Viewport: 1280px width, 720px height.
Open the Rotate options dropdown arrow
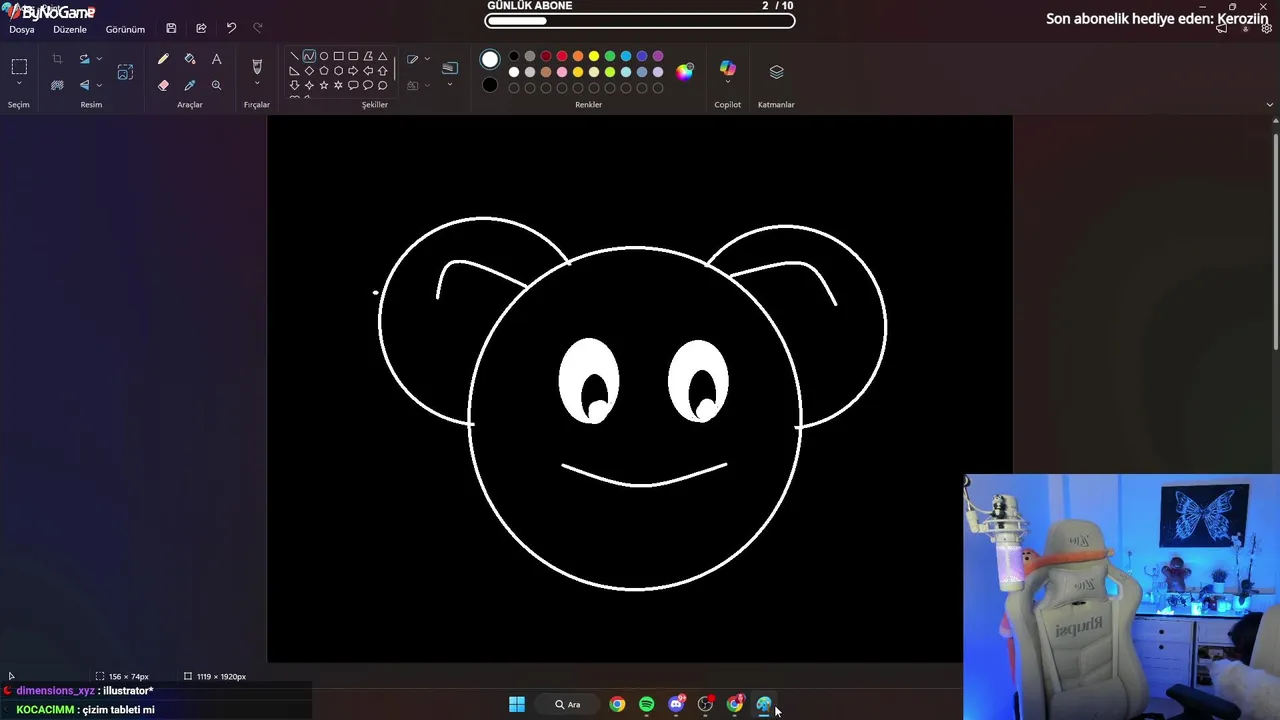(99, 60)
